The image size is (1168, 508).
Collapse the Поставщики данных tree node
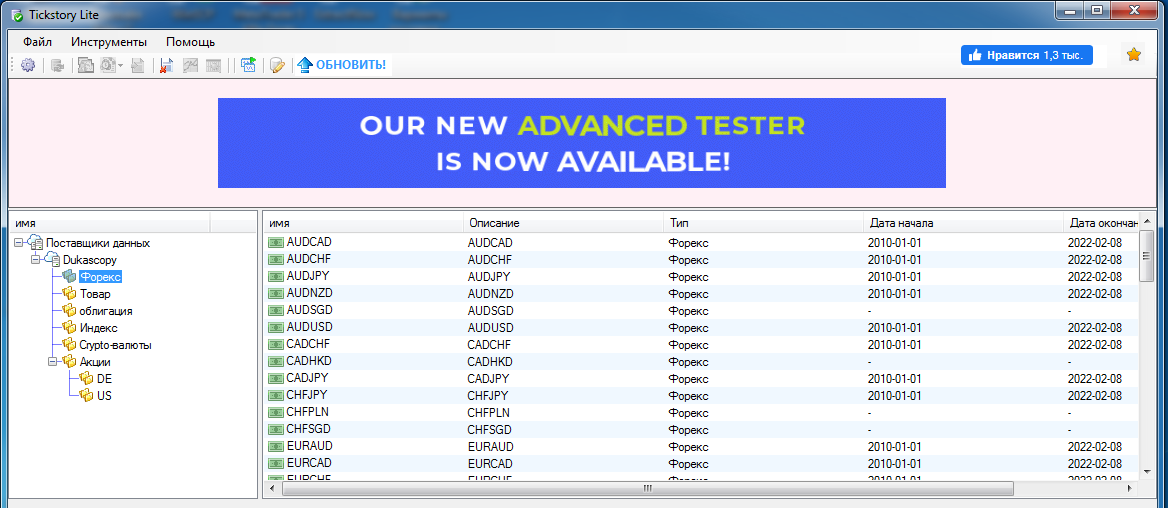tap(18, 243)
